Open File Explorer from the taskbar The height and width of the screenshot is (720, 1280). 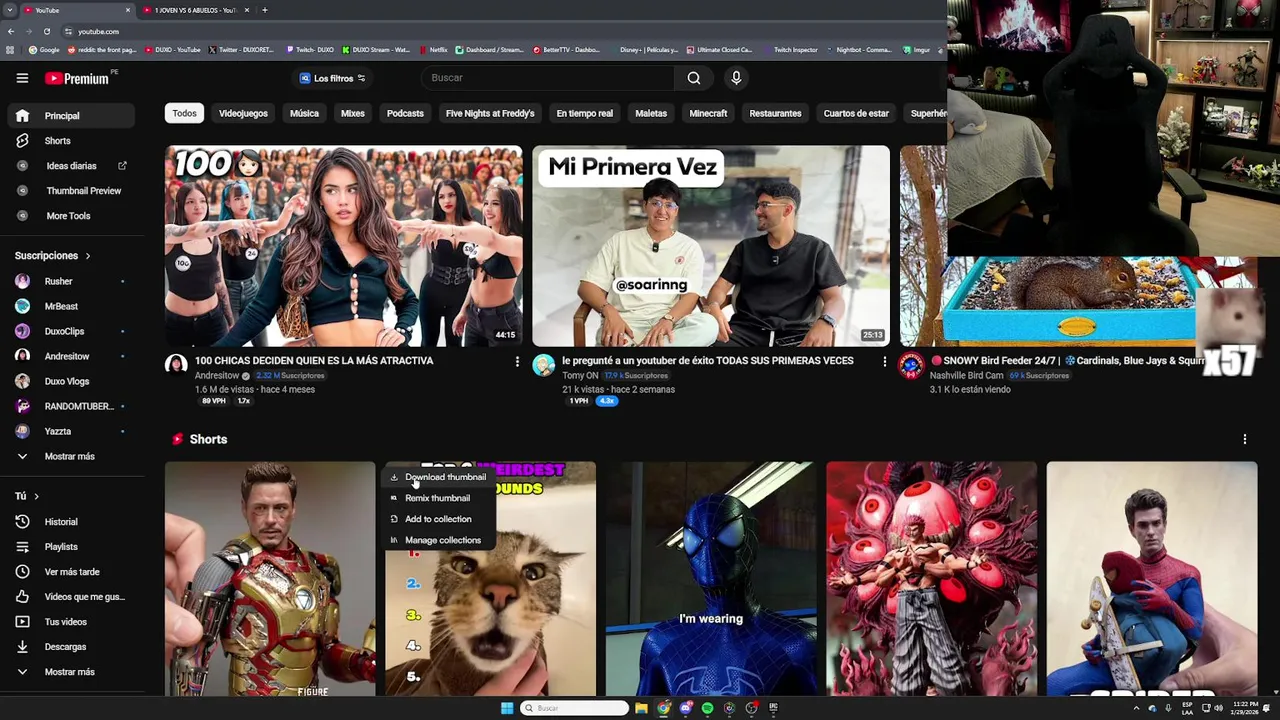tap(641, 708)
